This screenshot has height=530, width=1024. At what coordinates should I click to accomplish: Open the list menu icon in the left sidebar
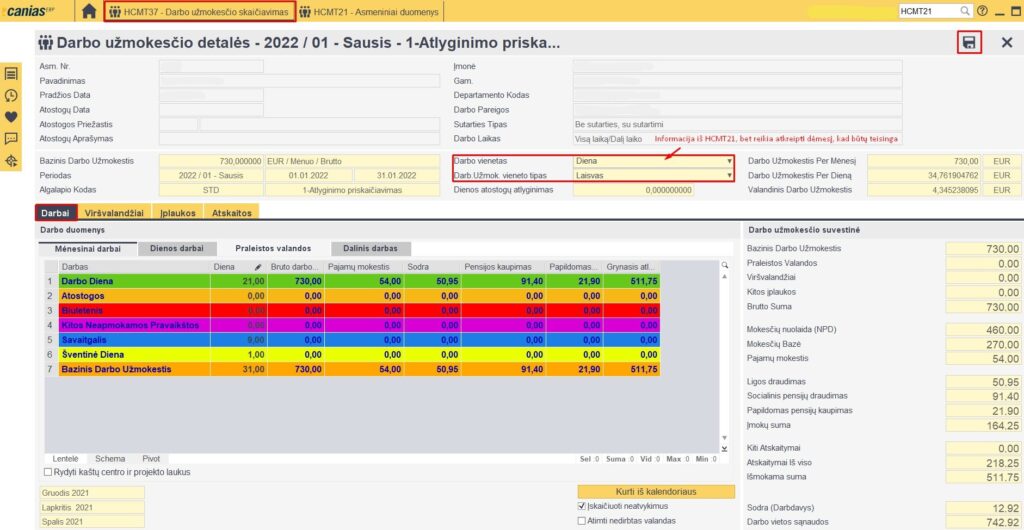pyautogui.click(x=11, y=74)
